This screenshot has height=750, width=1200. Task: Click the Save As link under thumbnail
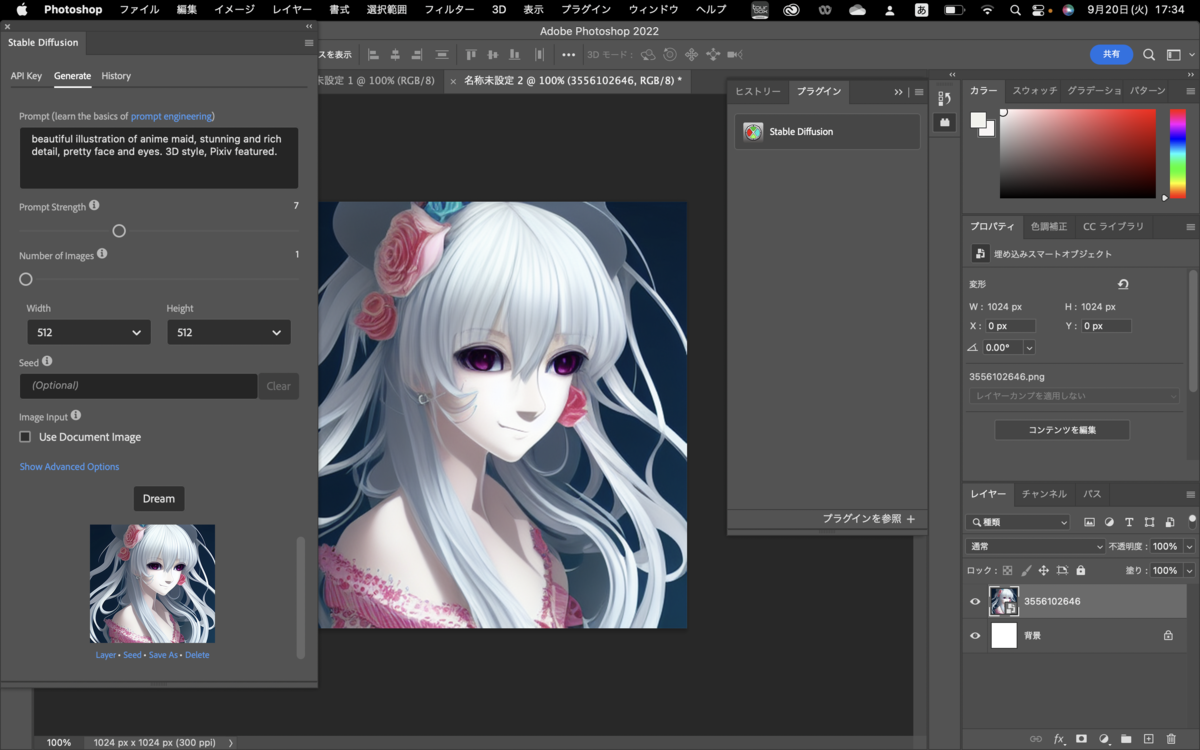click(164, 655)
